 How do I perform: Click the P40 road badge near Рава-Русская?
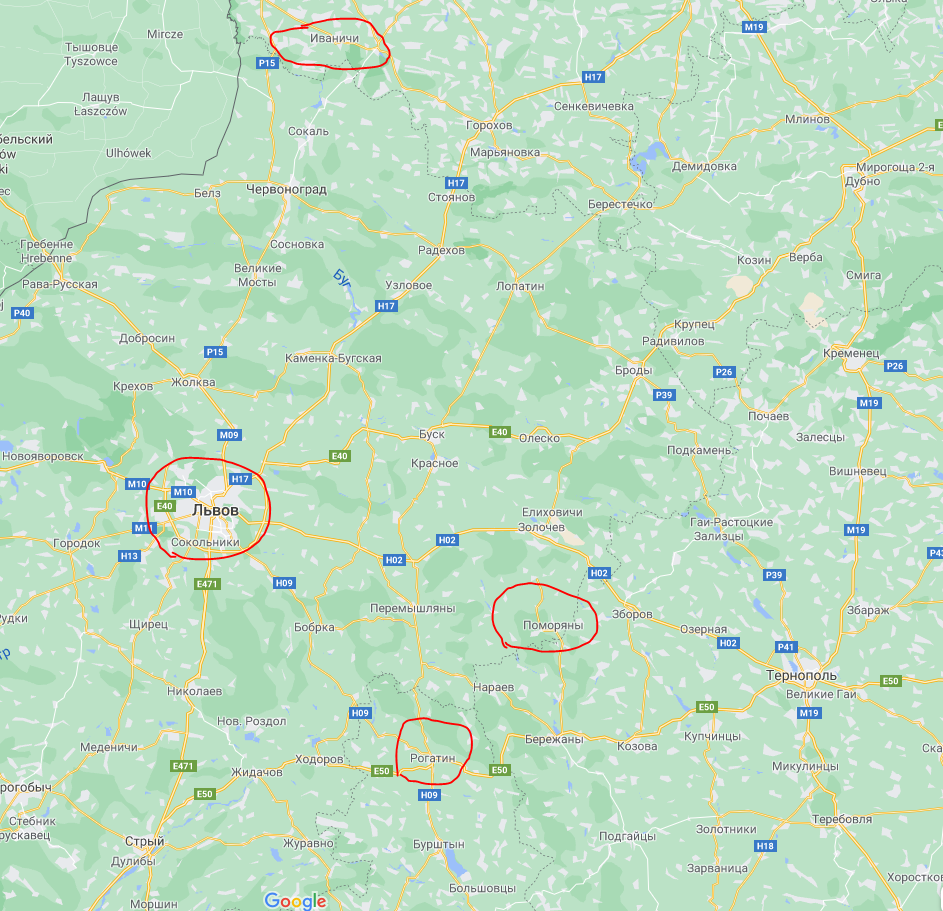pos(22,313)
